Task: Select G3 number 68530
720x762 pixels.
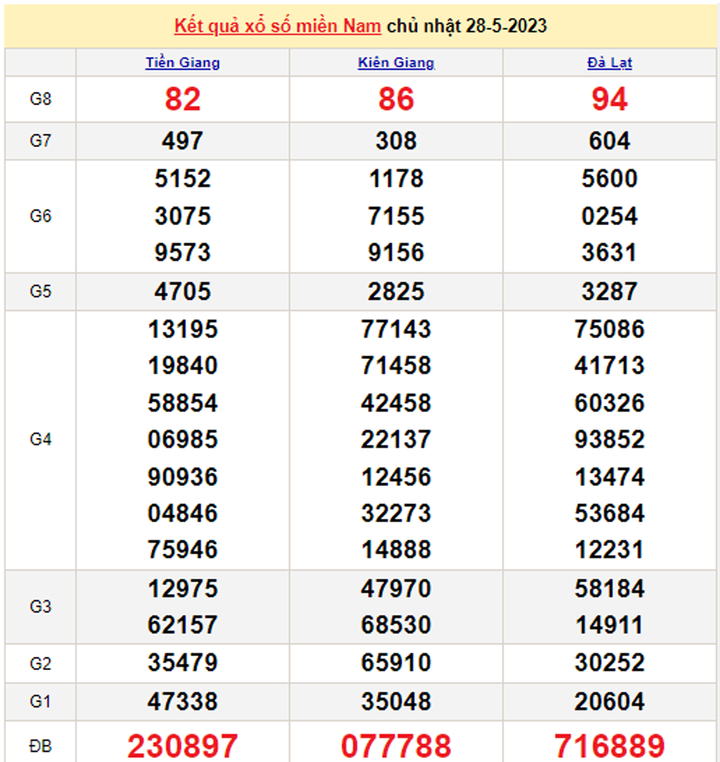Action: (x=396, y=624)
